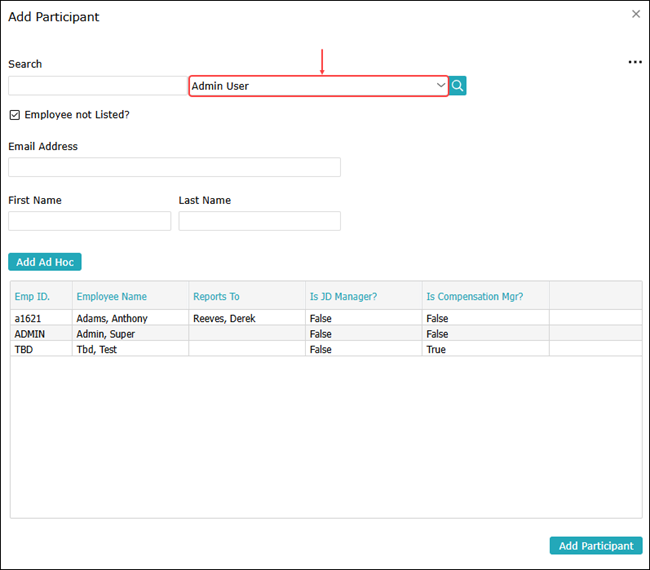Viewport: 650px width, 570px height.
Task: Sort by the Reports To column header
Action: 216,296
